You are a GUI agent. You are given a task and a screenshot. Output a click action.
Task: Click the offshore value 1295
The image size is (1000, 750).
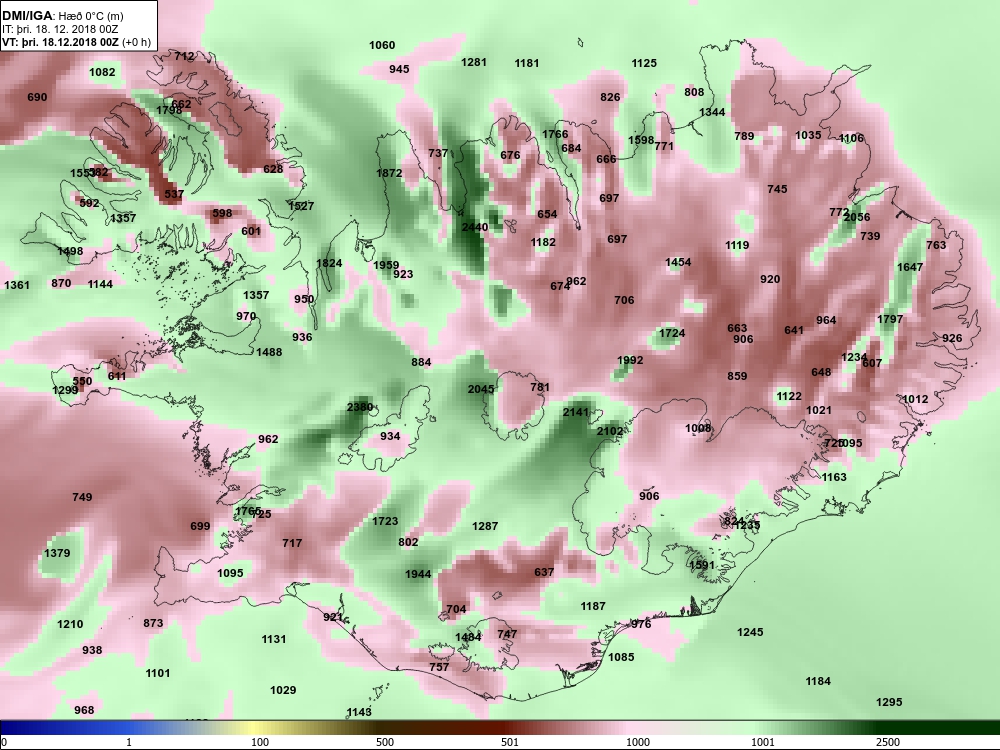coord(888,702)
